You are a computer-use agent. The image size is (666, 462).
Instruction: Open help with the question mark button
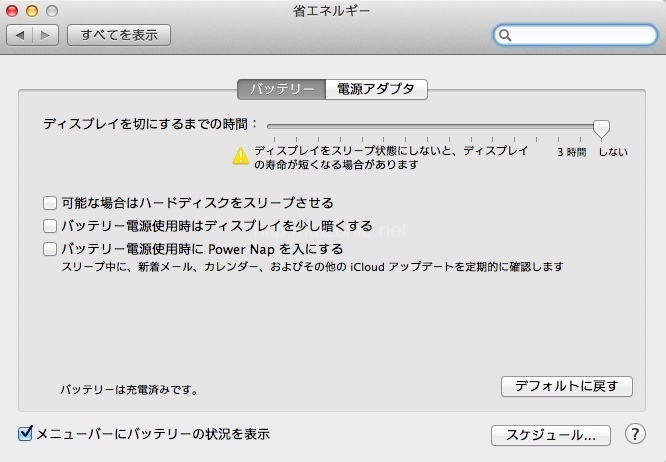coord(635,434)
